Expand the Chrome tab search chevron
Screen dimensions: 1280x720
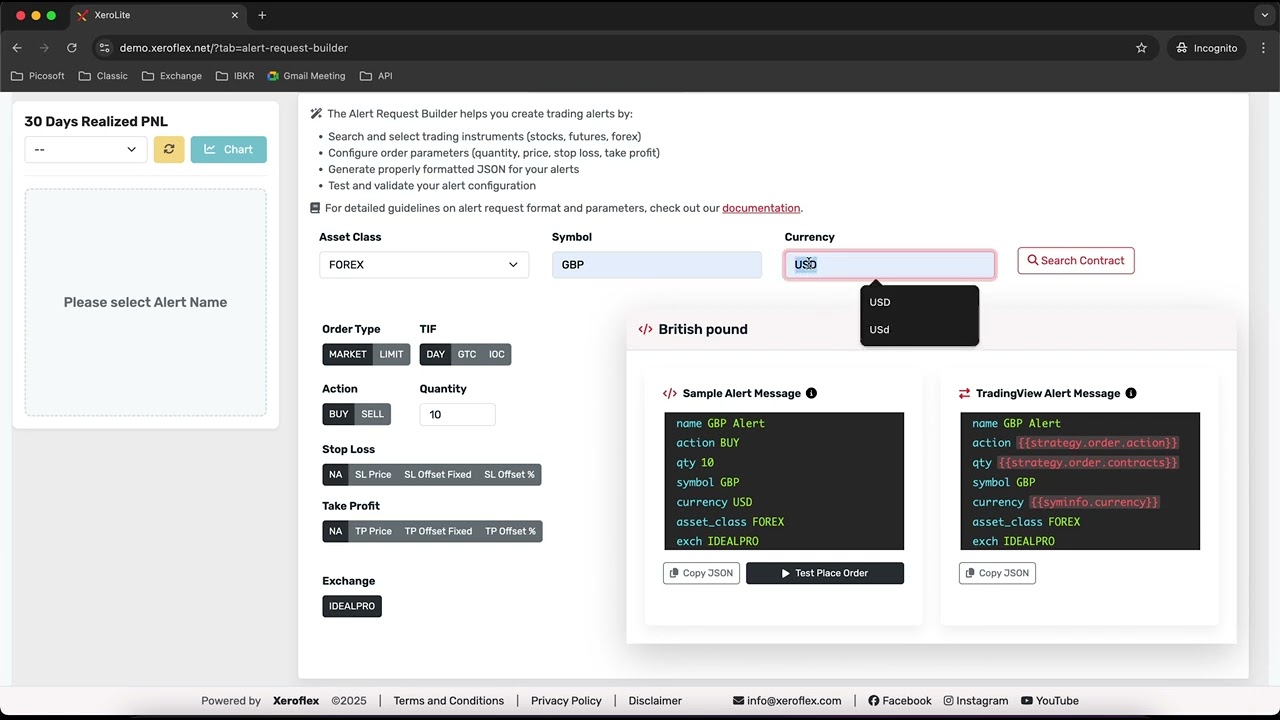(x=1265, y=15)
